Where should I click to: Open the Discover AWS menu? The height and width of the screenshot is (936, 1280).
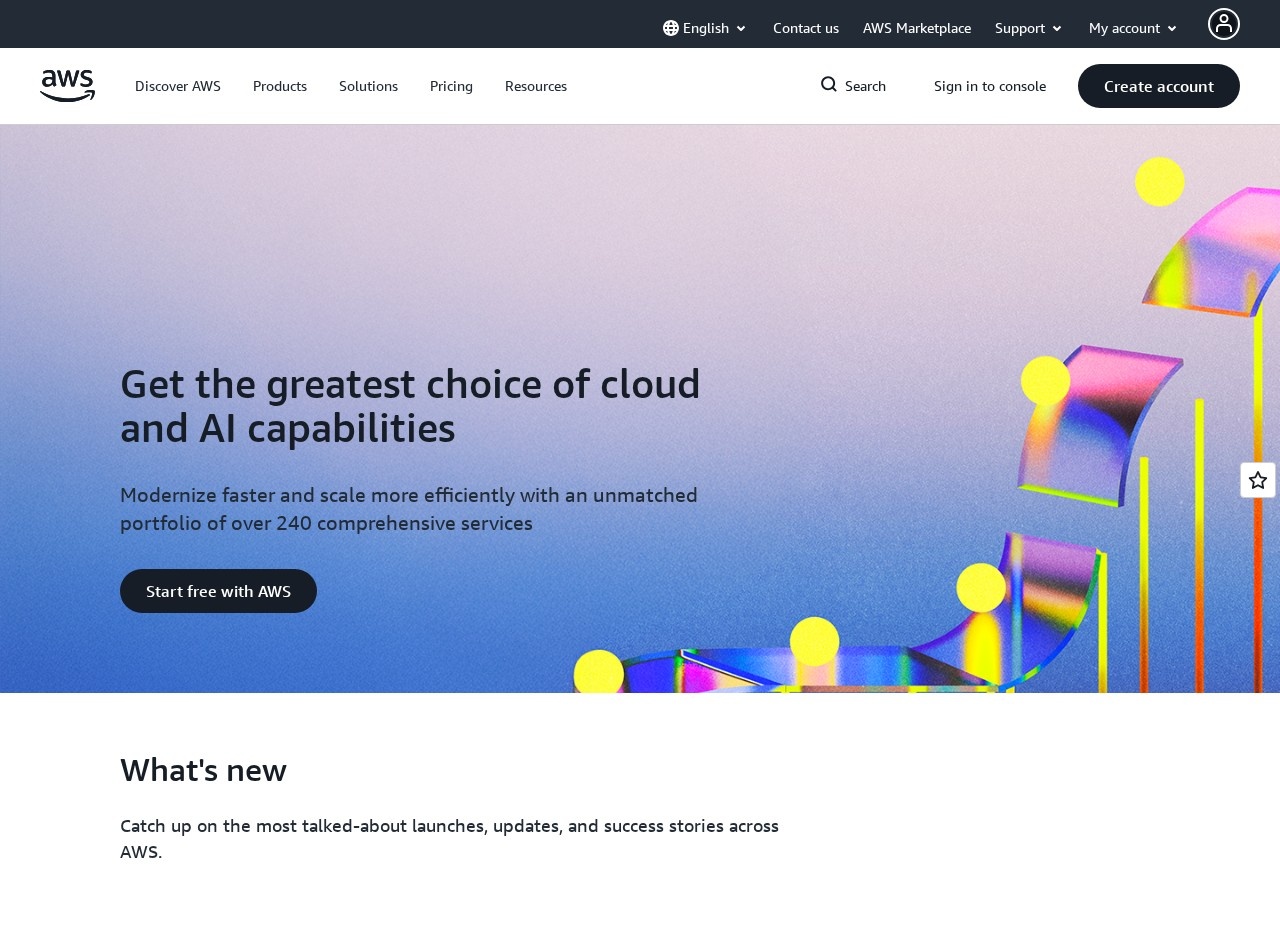click(178, 86)
